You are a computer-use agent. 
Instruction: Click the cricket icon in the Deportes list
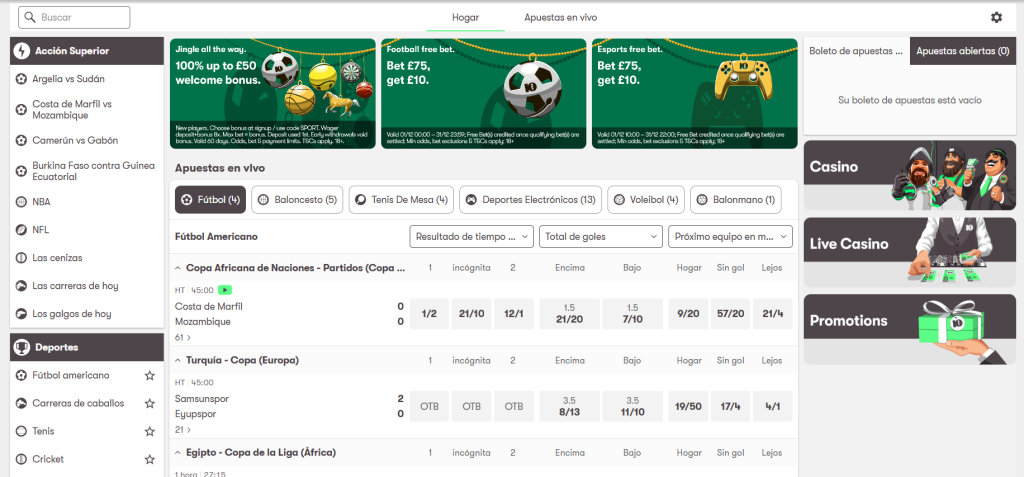(x=22, y=459)
